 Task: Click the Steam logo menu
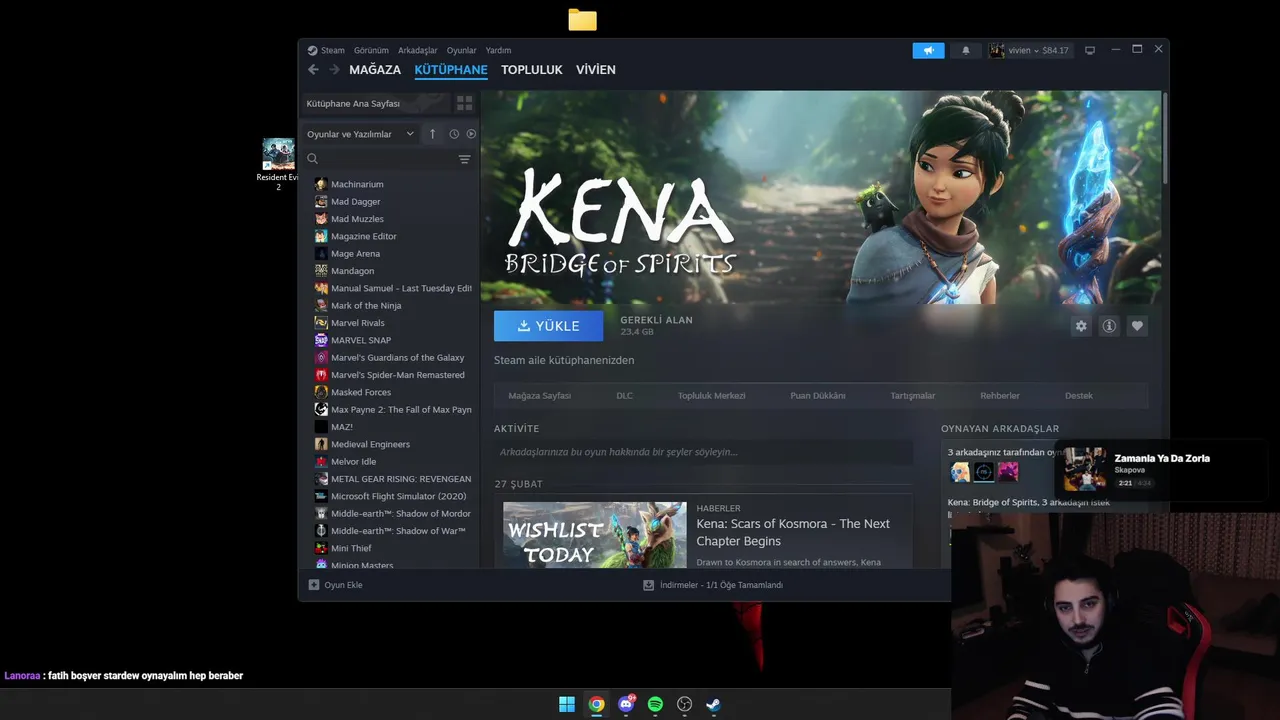pyautogui.click(x=325, y=50)
